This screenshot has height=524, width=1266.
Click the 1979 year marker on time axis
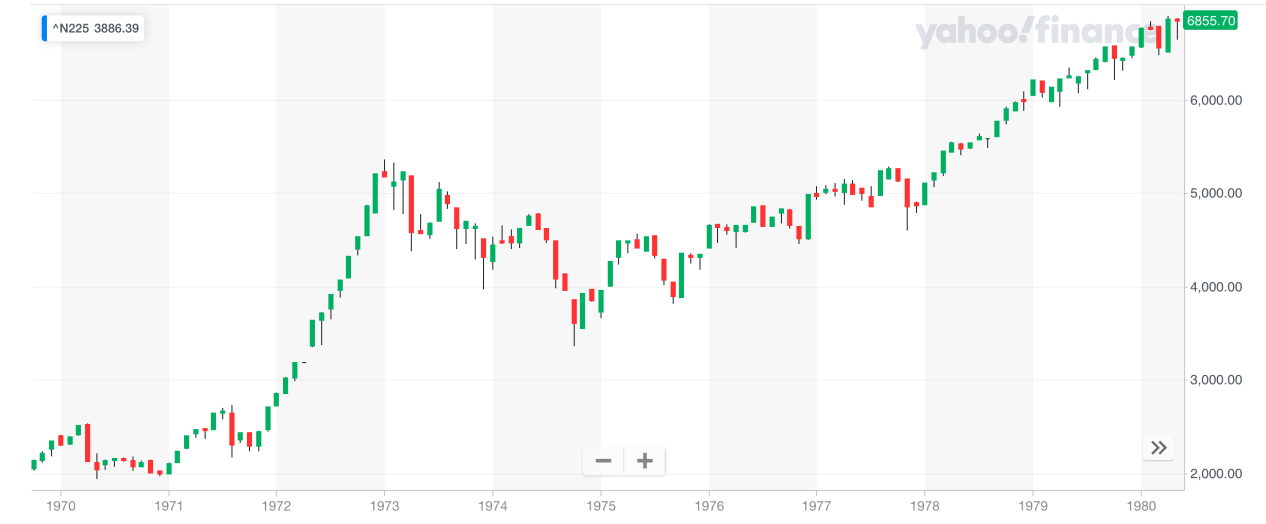coord(1033,508)
